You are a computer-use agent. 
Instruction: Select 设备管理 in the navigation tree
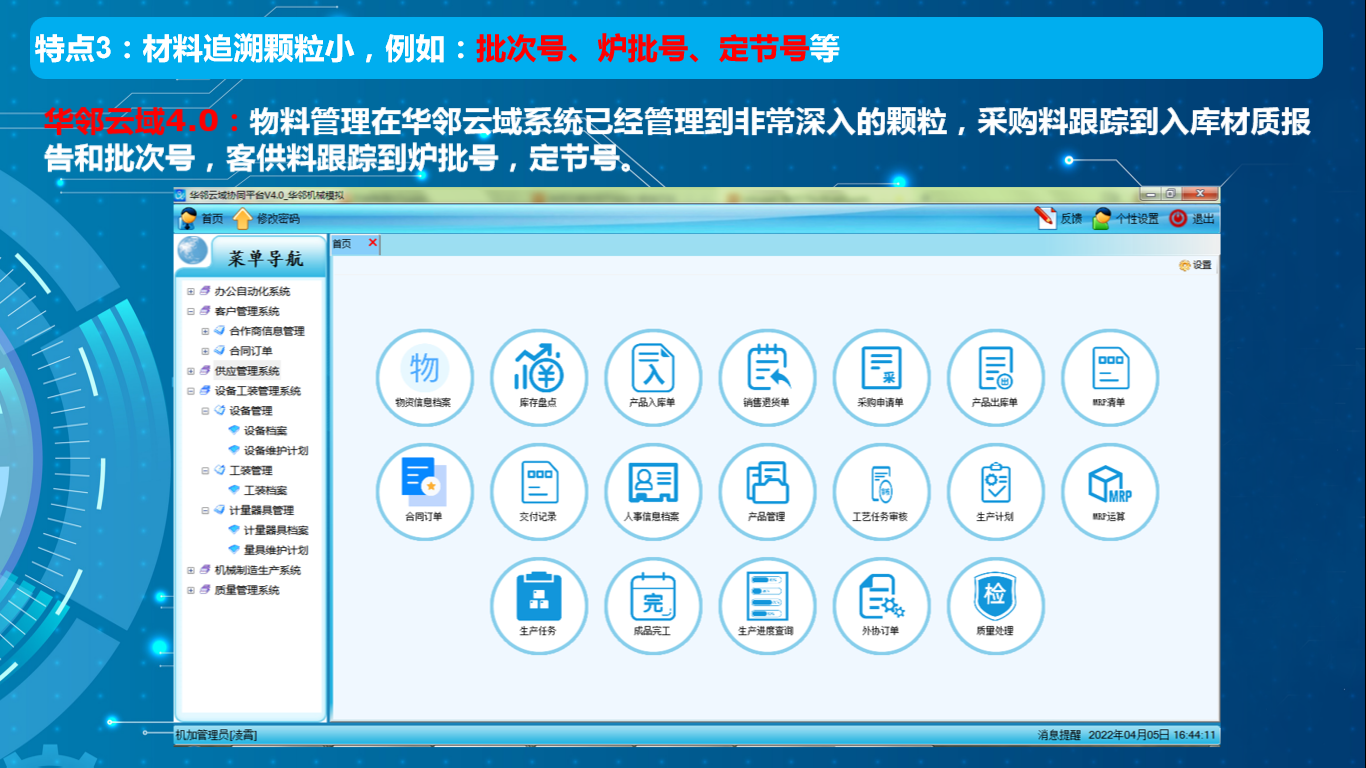(251, 411)
